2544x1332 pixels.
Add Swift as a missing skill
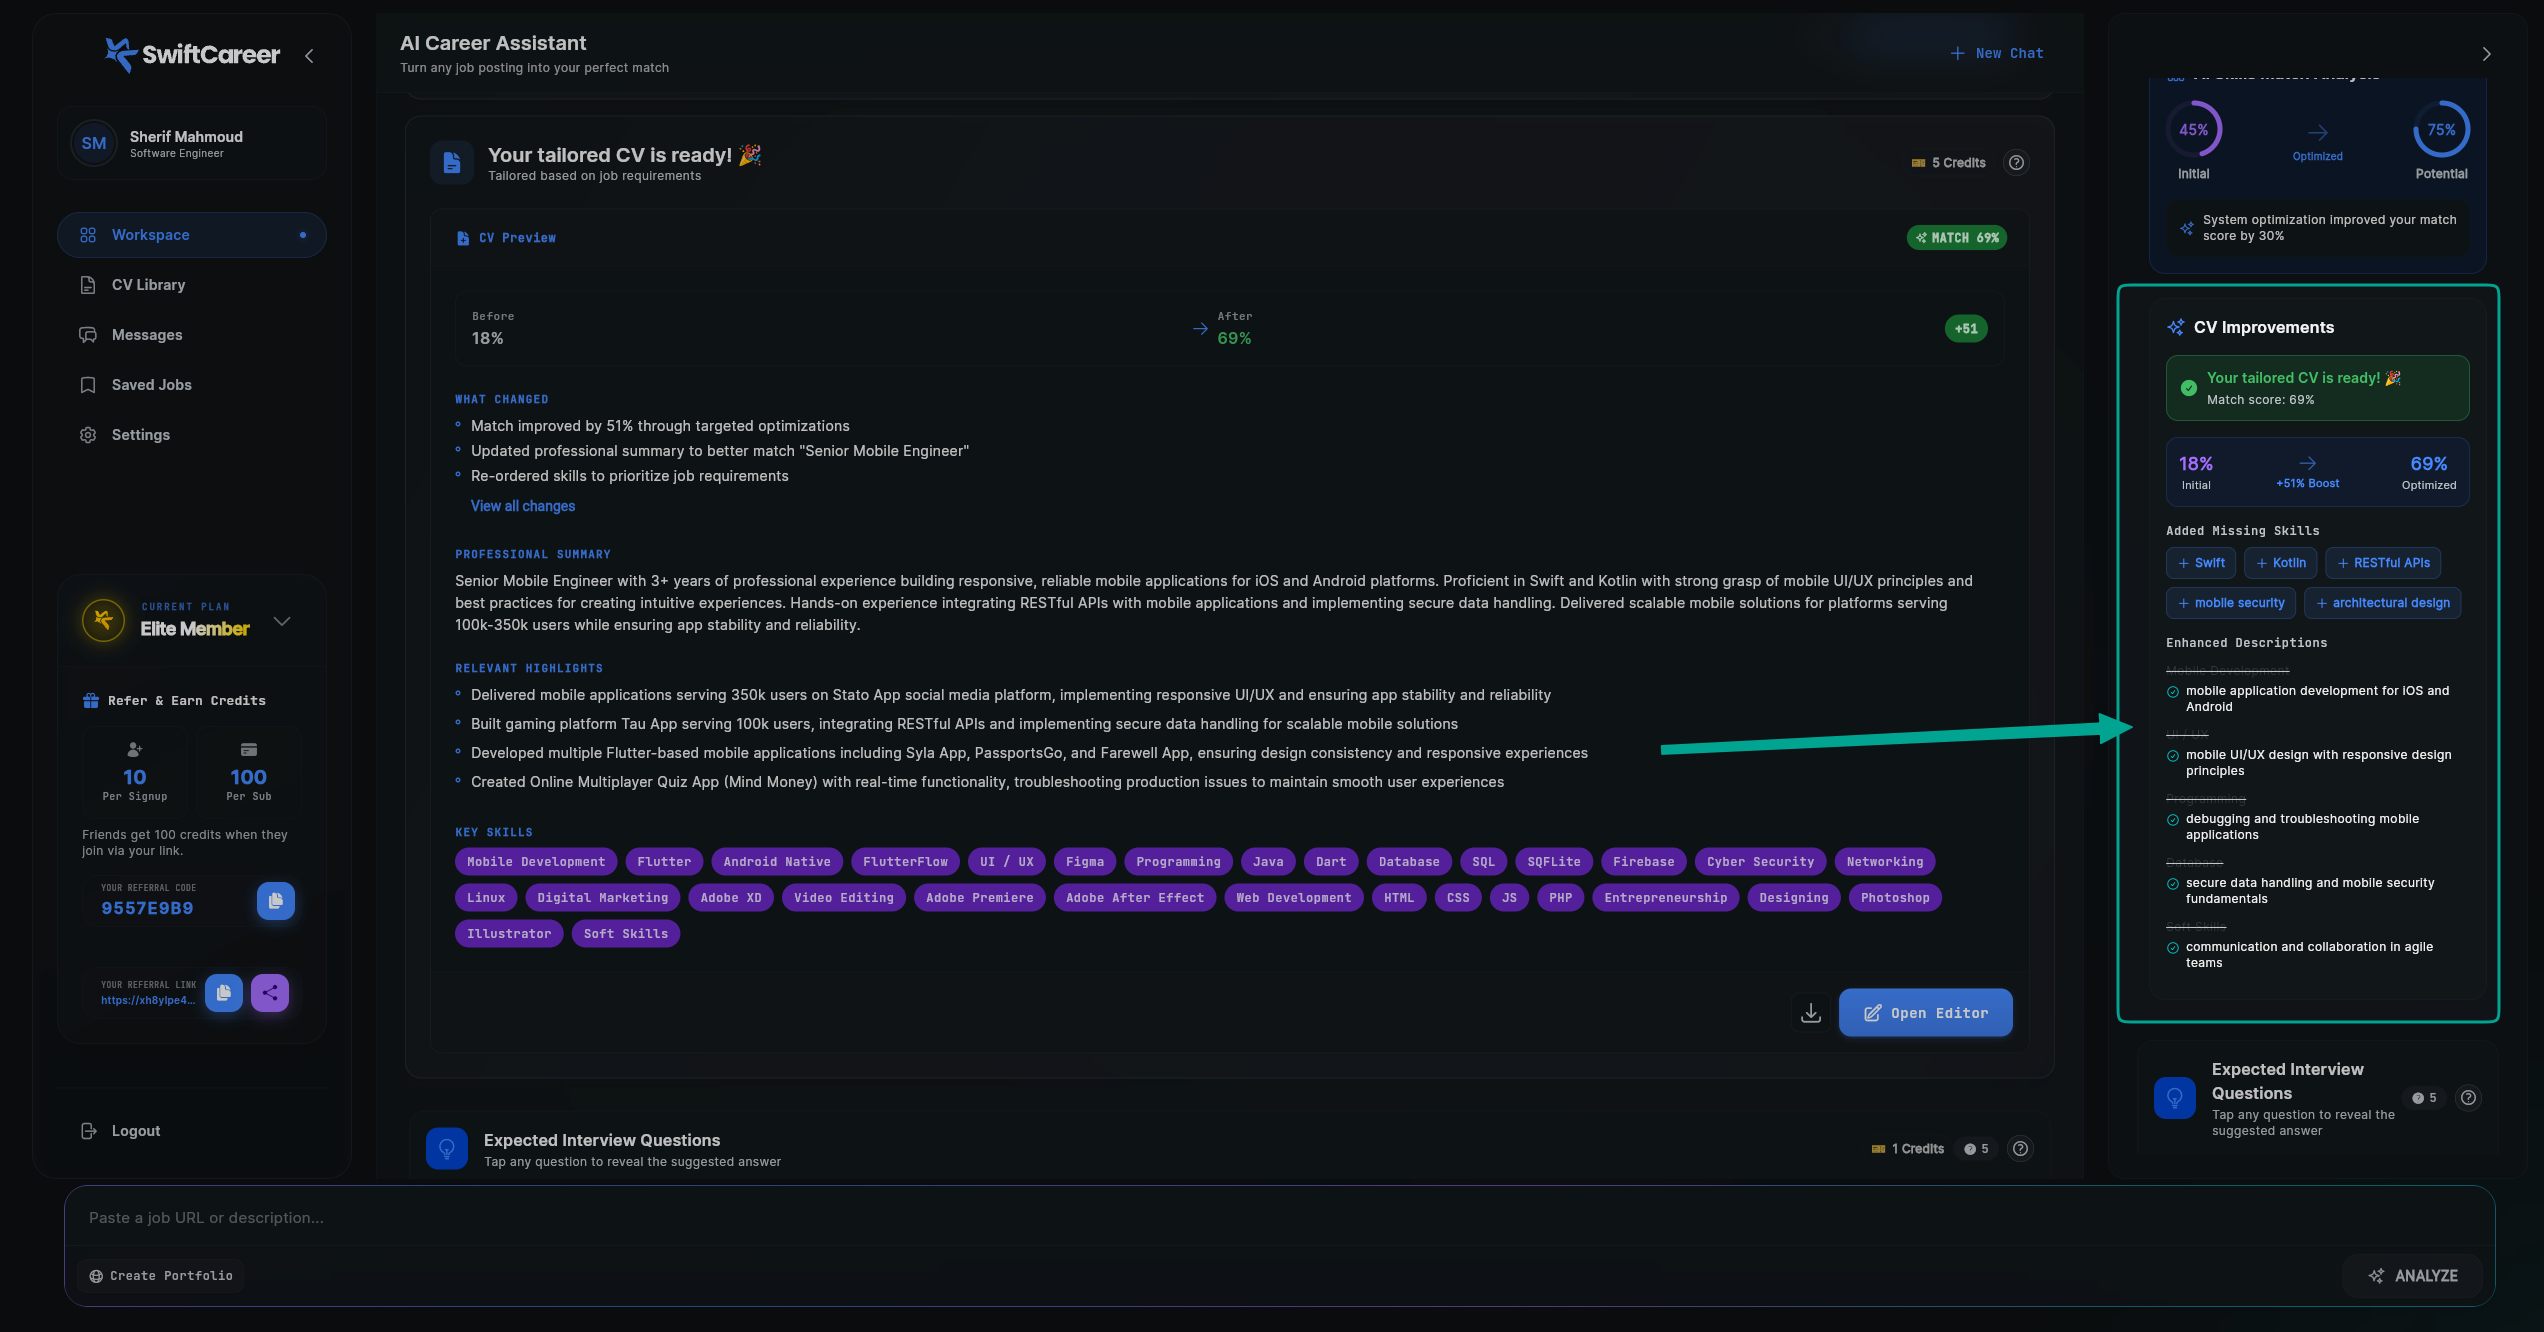click(2200, 562)
